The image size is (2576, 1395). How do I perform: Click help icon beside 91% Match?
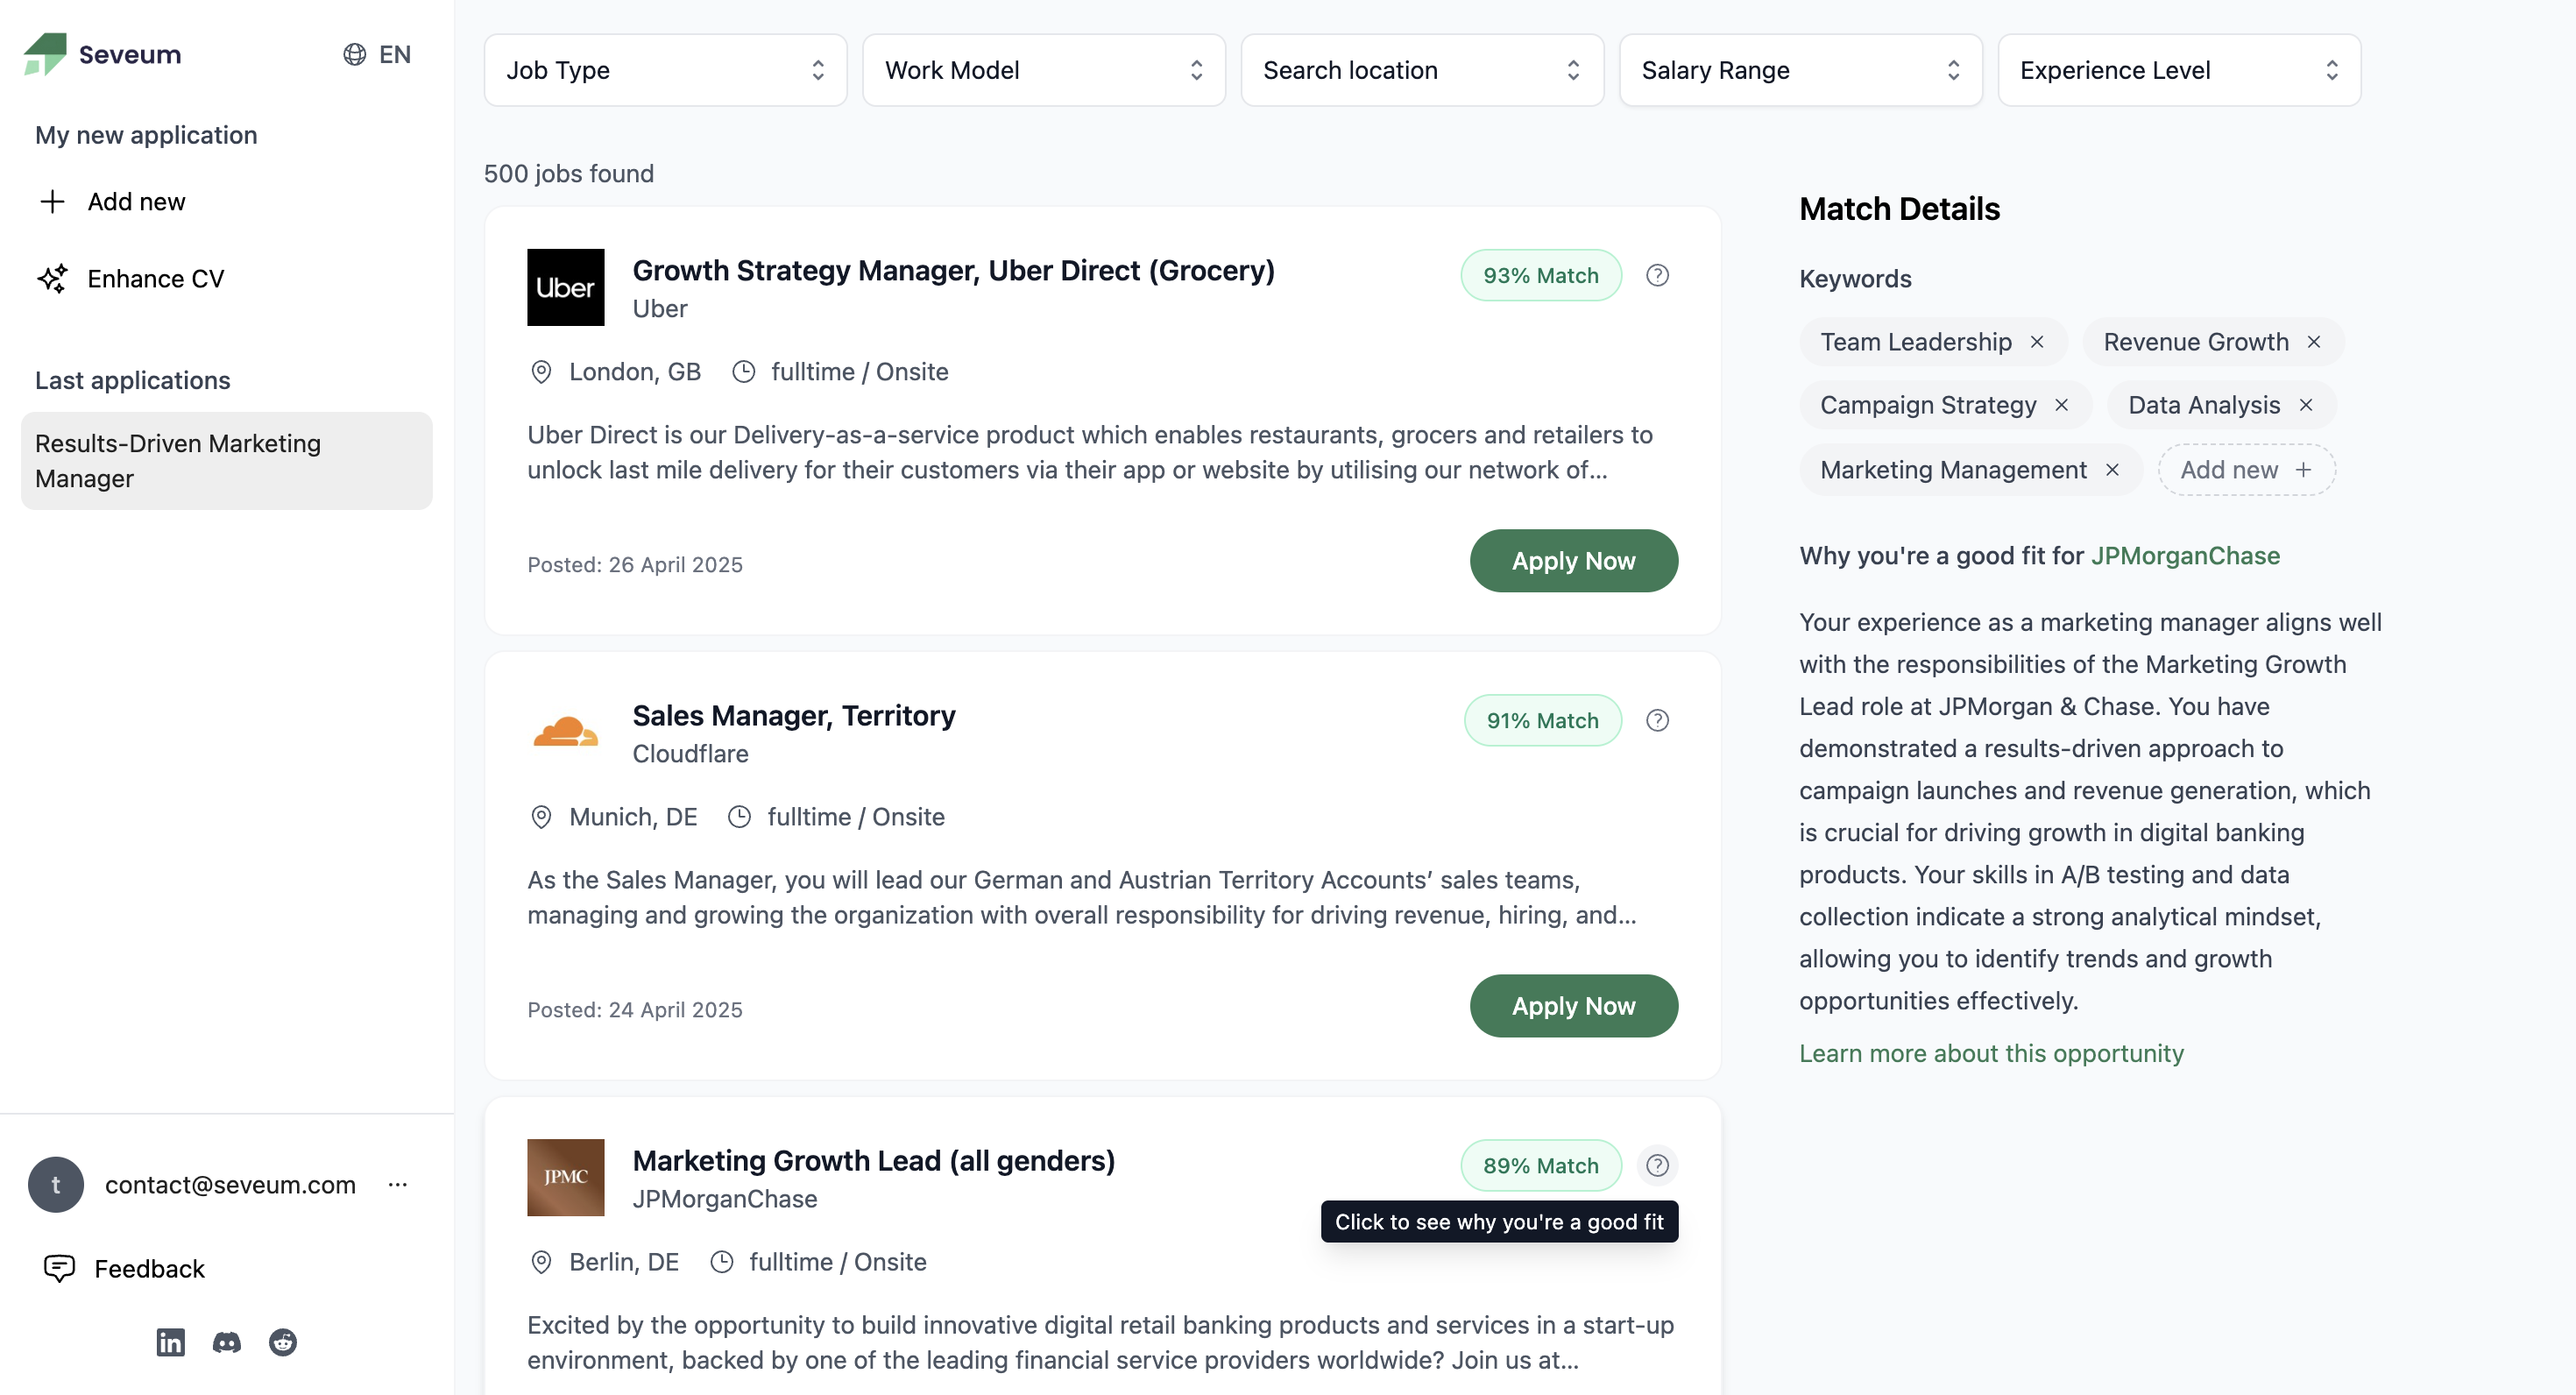pyautogui.click(x=1657, y=720)
